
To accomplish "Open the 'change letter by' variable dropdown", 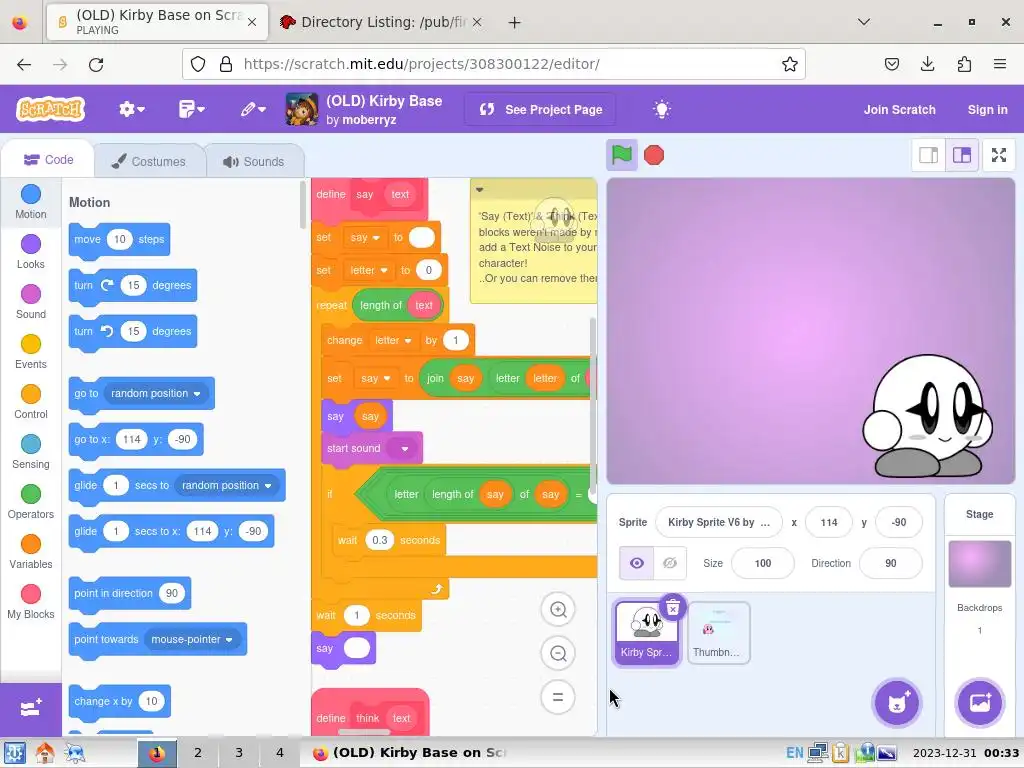I will 393,340.
